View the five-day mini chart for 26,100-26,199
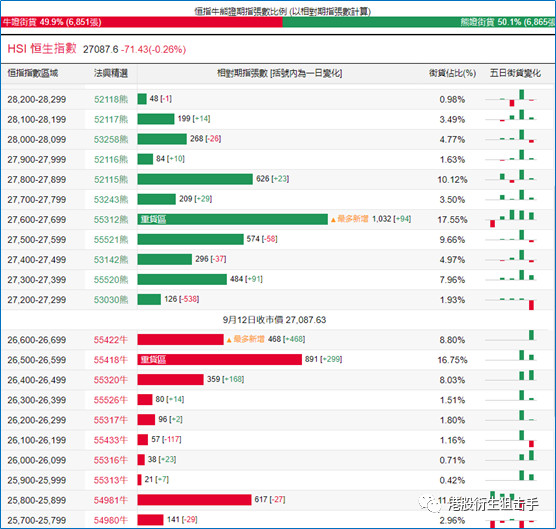The width and height of the screenshot is (556, 529). (512, 439)
